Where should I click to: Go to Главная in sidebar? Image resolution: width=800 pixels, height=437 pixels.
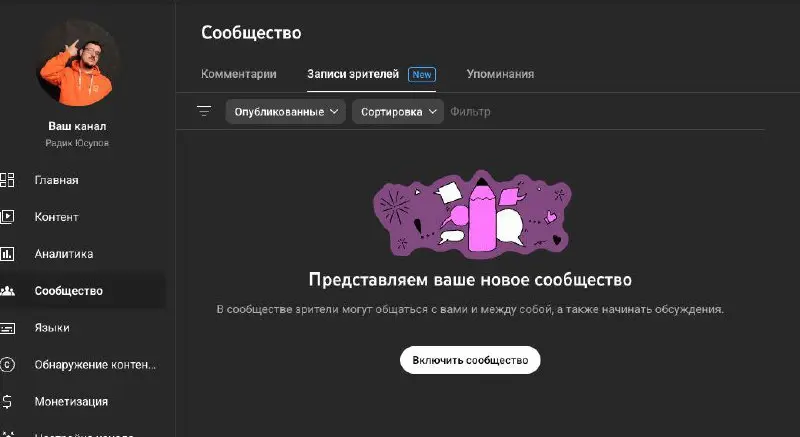pos(57,180)
